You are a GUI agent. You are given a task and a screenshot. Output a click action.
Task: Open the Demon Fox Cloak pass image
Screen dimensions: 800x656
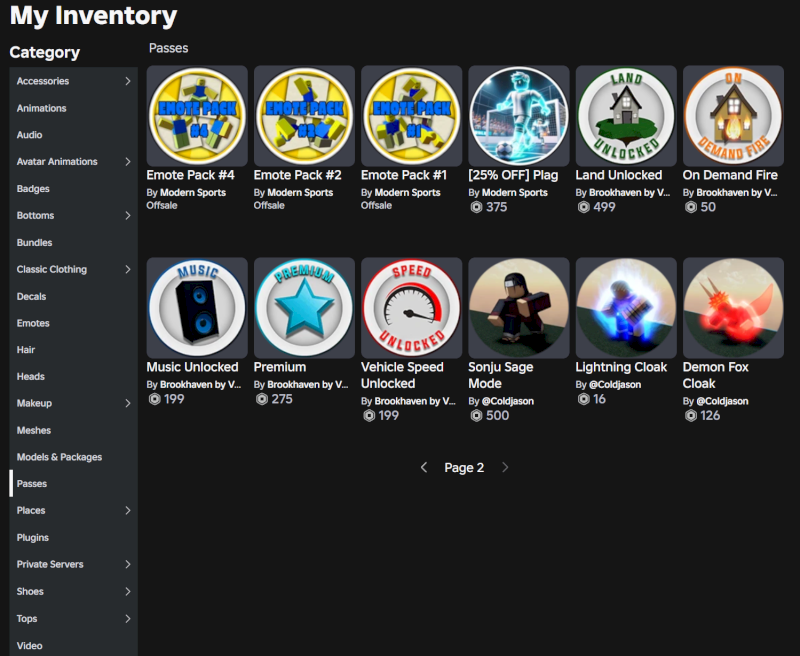(733, 308)
